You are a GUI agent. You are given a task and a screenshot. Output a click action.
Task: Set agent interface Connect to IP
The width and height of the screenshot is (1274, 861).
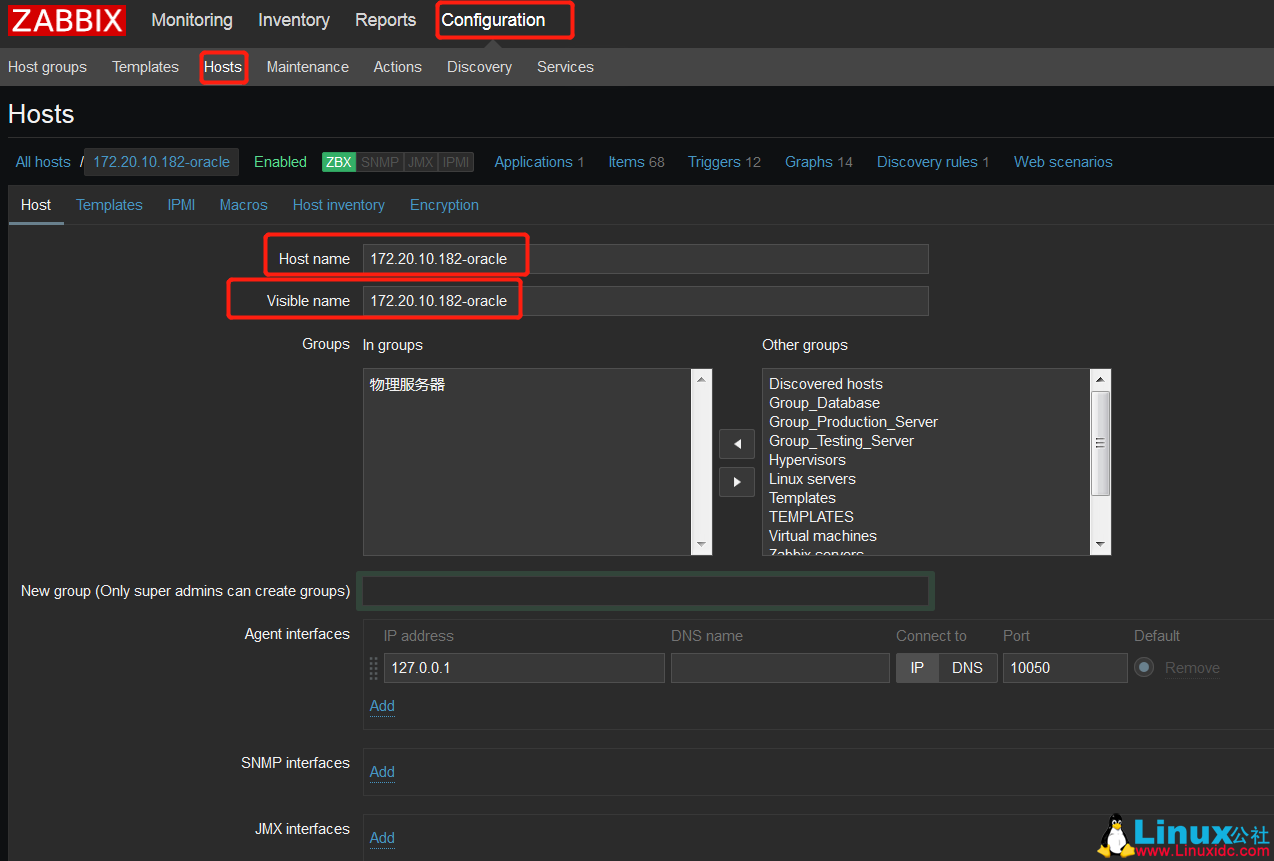click(x=916, y=667)
